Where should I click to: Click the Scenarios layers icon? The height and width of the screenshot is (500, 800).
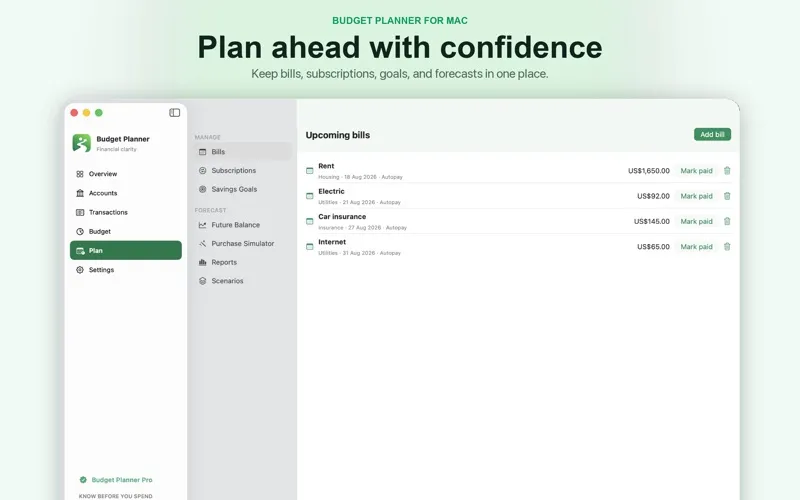coord(203,281)
